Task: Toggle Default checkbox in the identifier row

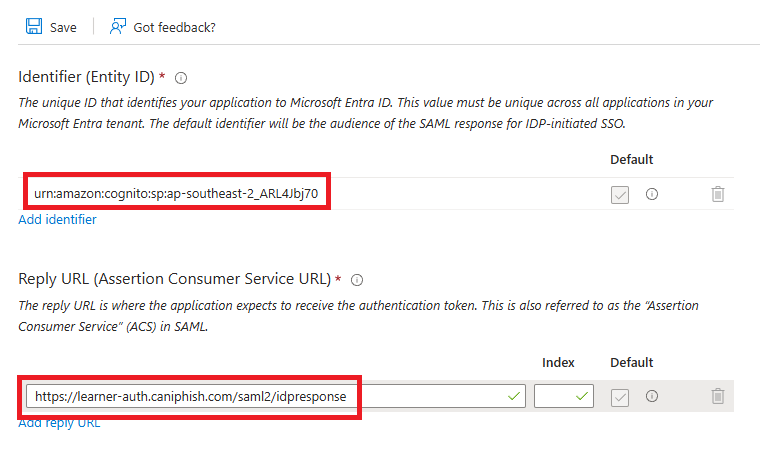Action: (620, 194)
